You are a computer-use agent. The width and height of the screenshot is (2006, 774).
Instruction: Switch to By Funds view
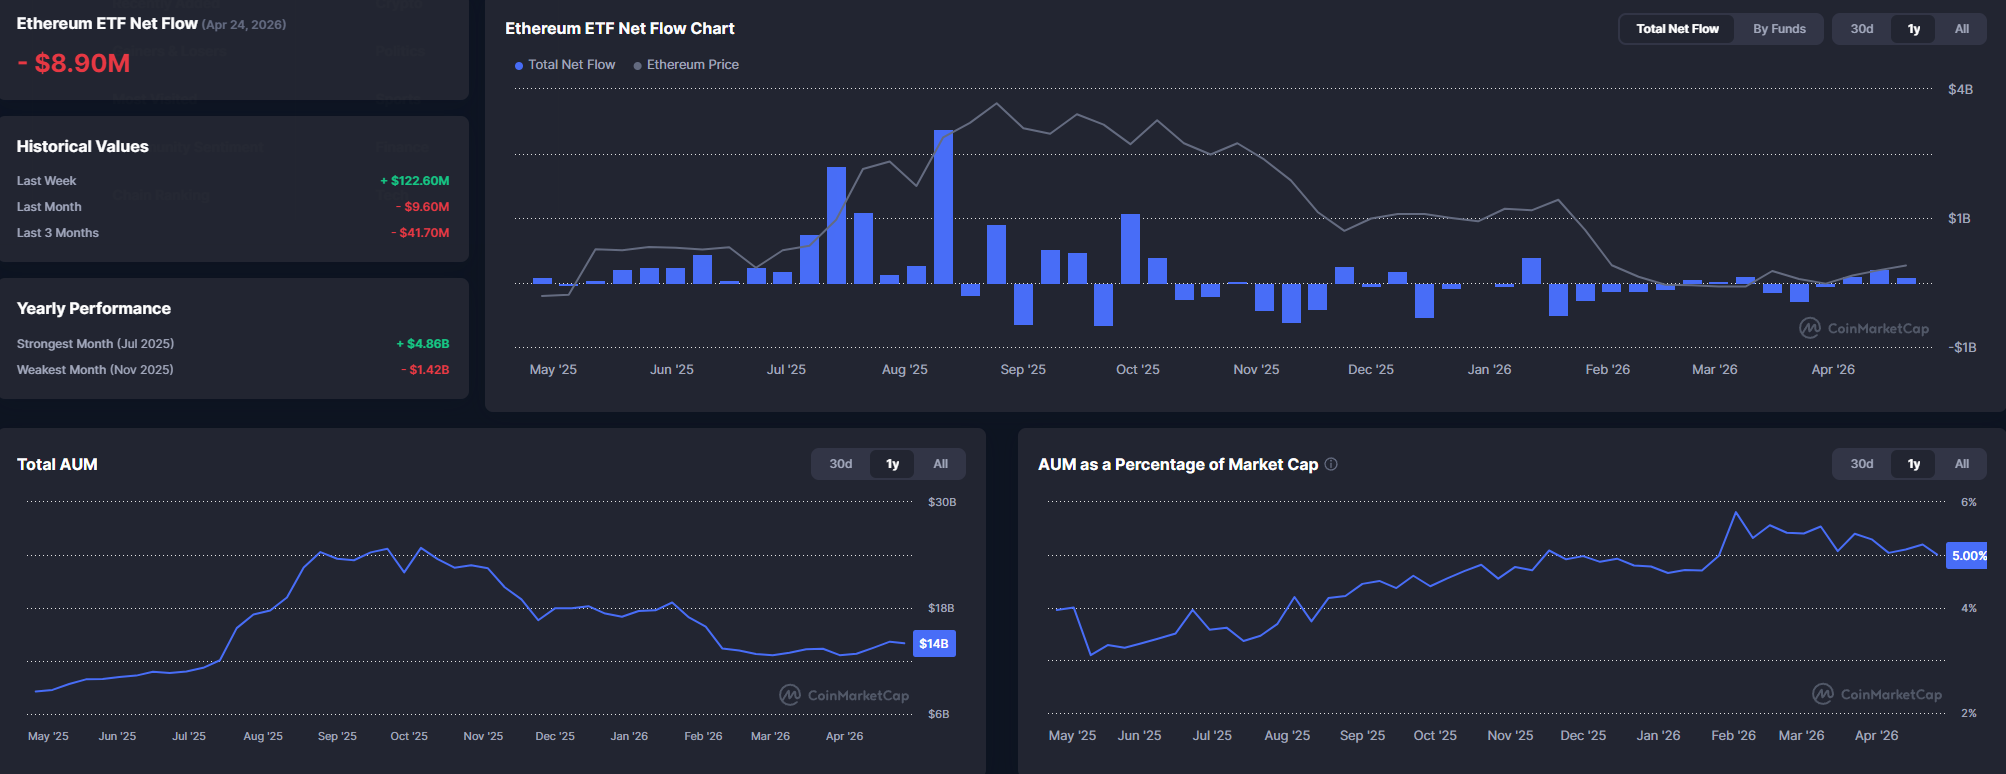(1779, 29)
